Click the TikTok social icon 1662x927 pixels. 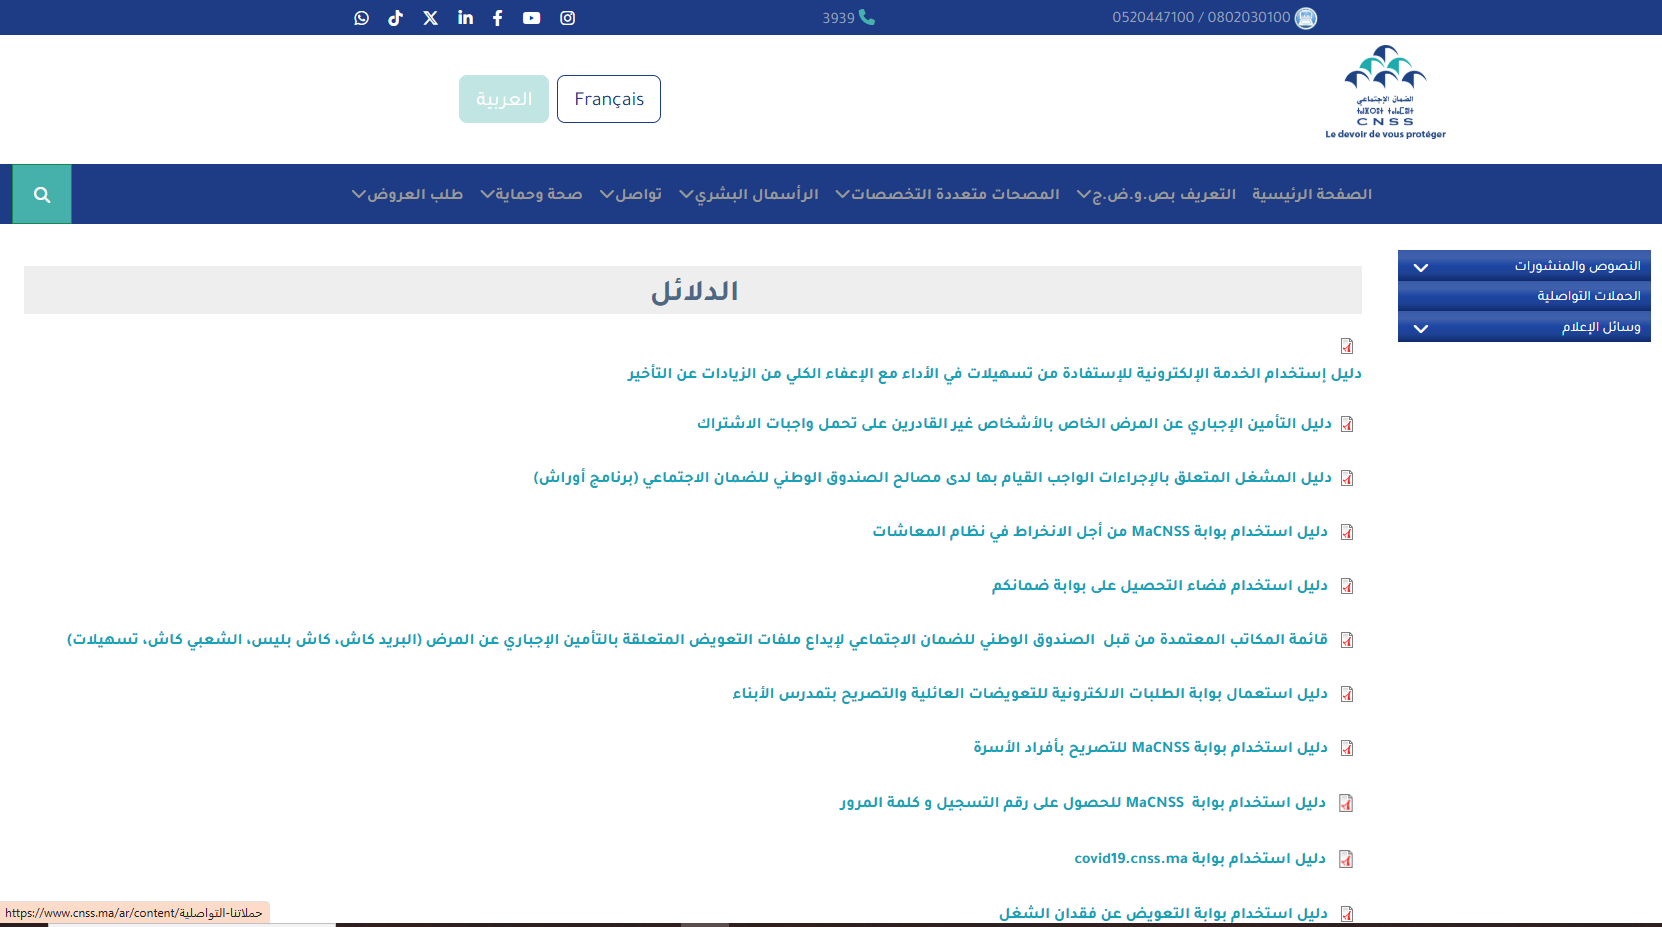(x=396, y=18)
